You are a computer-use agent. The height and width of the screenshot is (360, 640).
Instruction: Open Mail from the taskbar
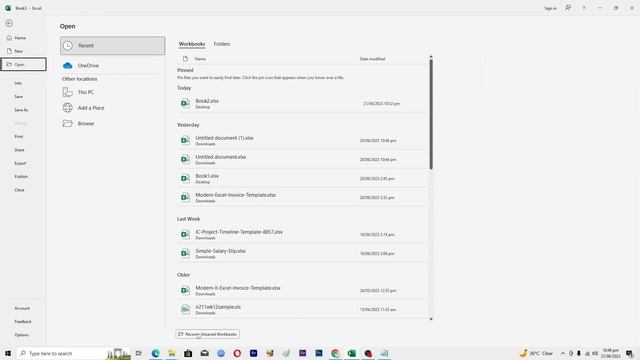(x=204, y=353)
